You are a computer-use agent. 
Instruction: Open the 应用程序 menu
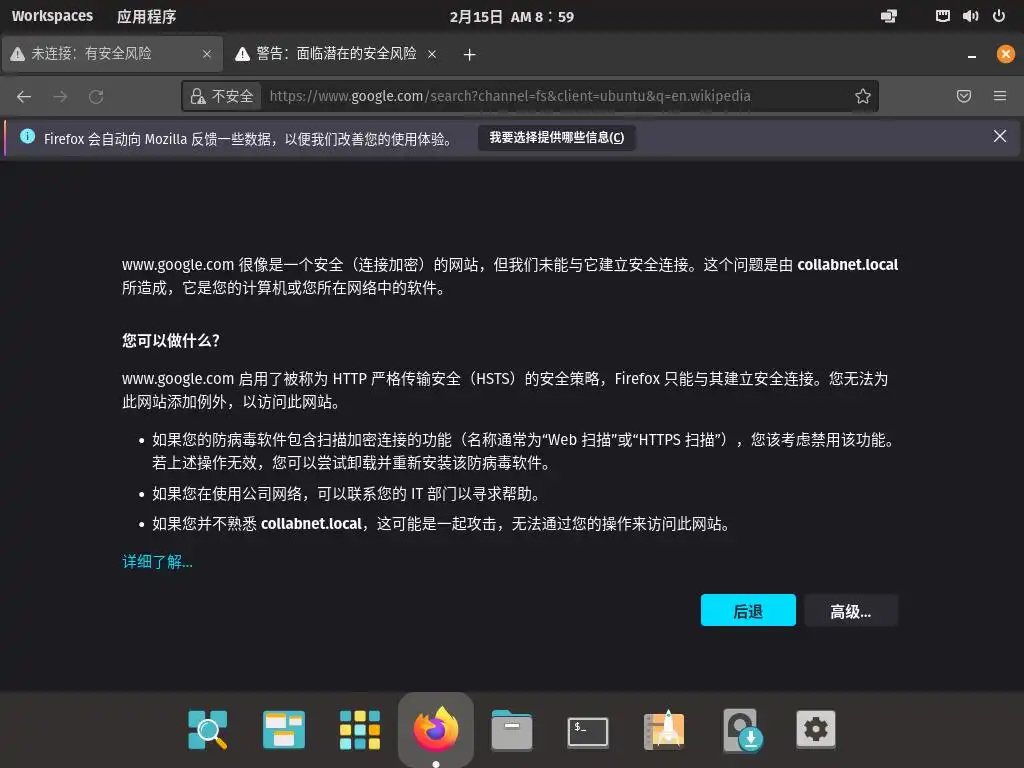146,16
